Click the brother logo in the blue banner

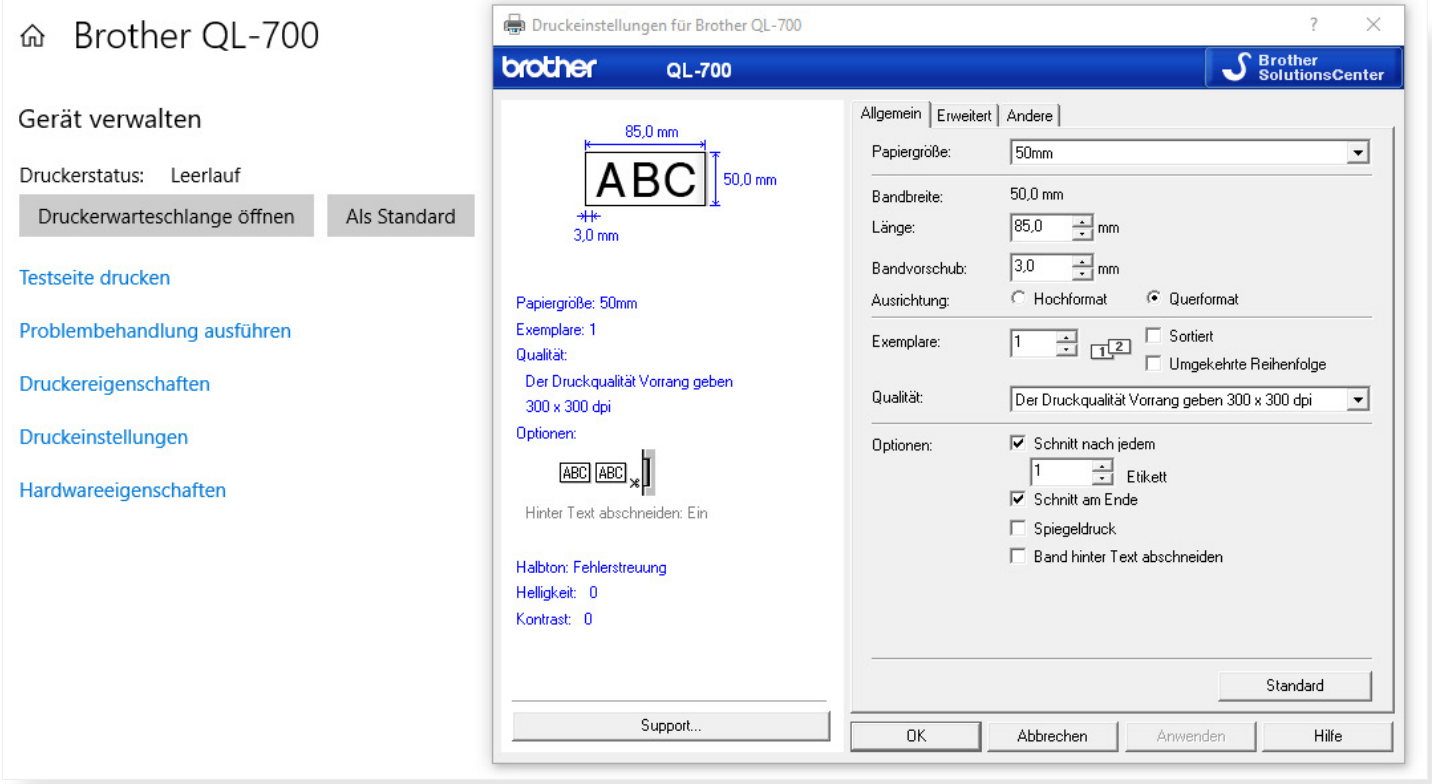[549, 68]
